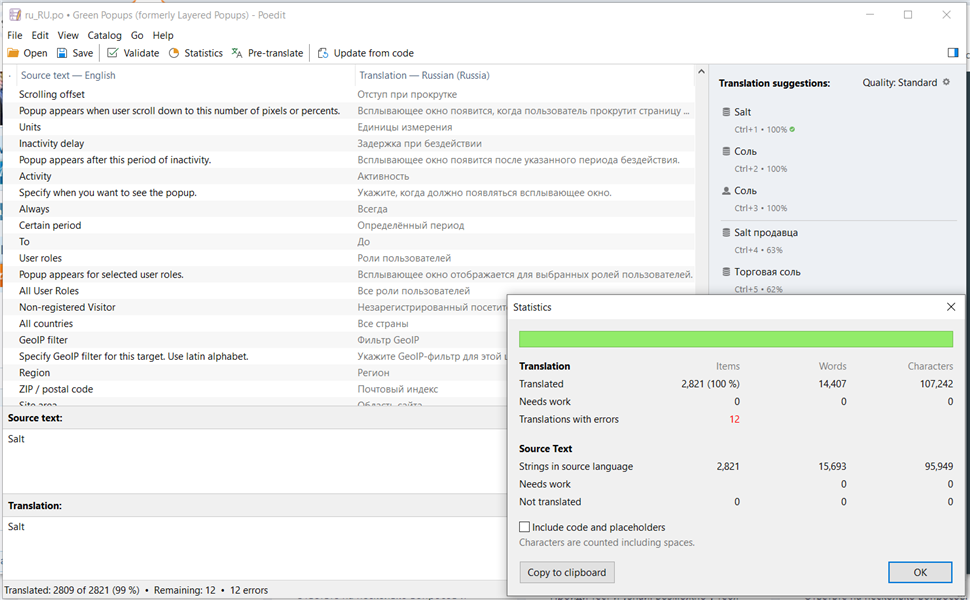Click the Open folder icon in toolbar
The image size is (970, 600).
pyautogui.click(x=13, y=53)
